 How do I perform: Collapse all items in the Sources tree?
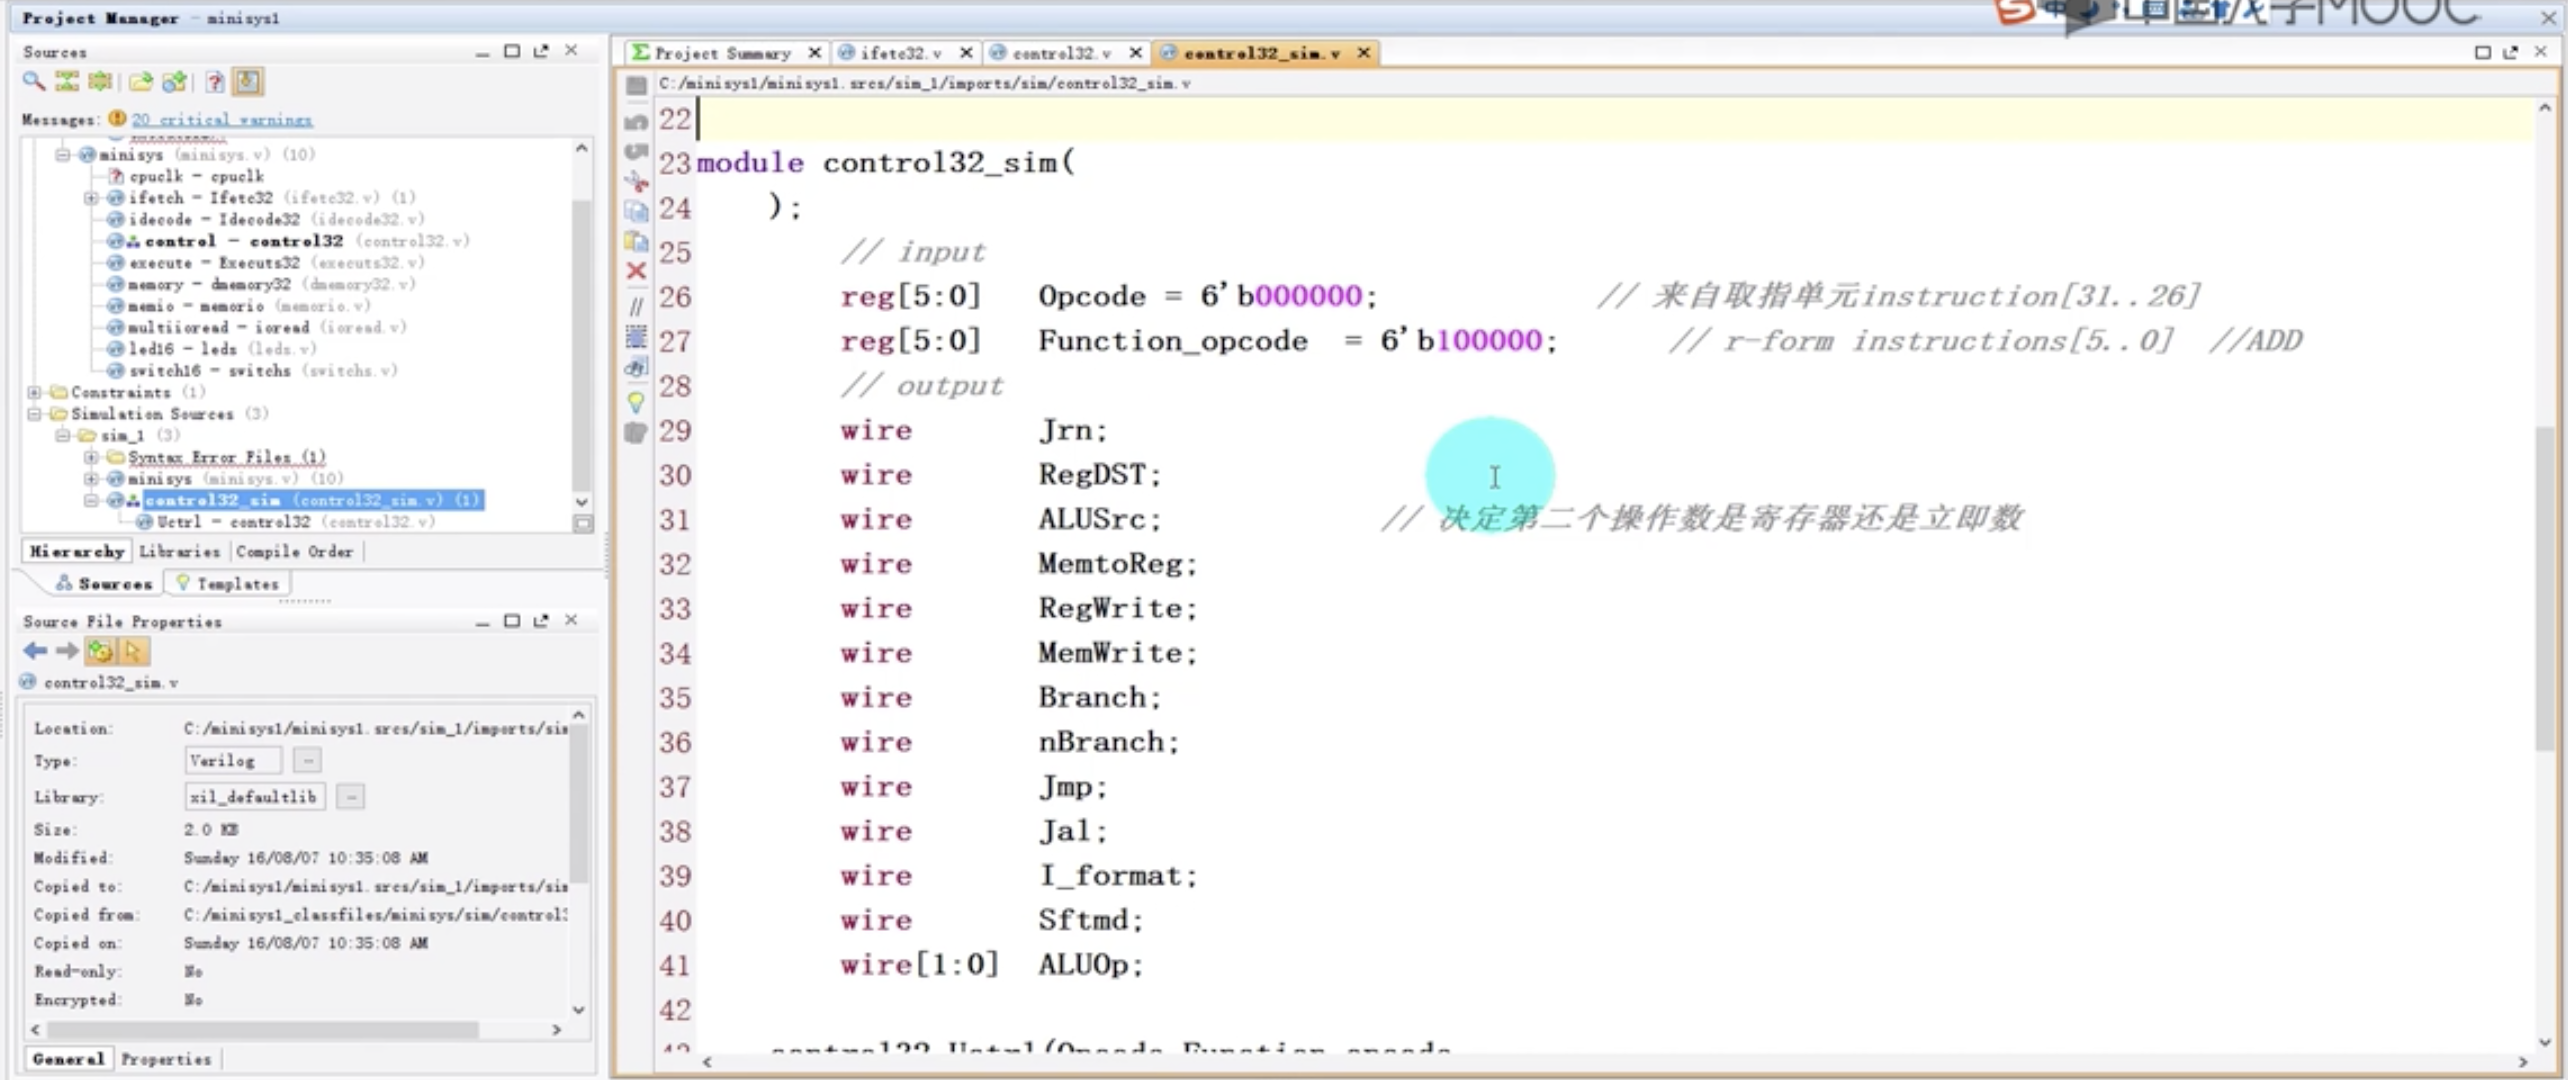65,81
